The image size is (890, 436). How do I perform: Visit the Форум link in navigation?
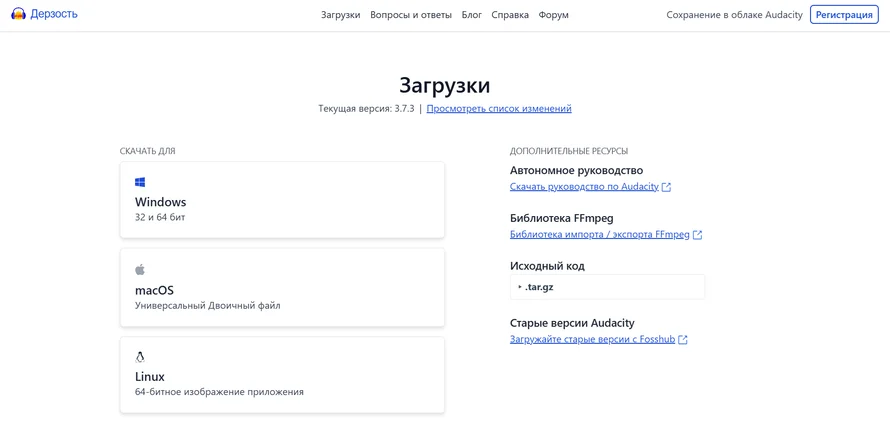[x=553, y=15]
